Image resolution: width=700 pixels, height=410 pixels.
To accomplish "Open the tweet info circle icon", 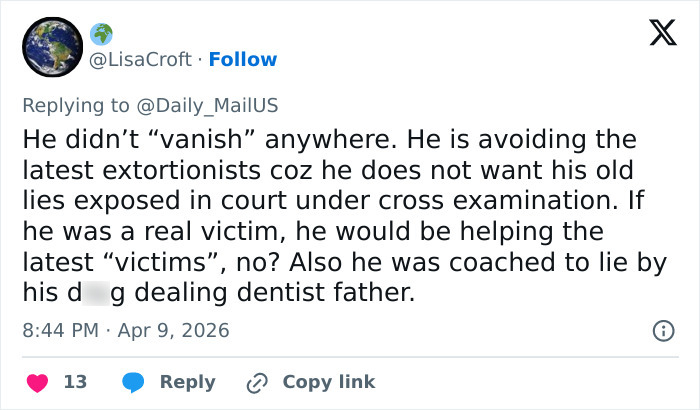I will [661, 330].
